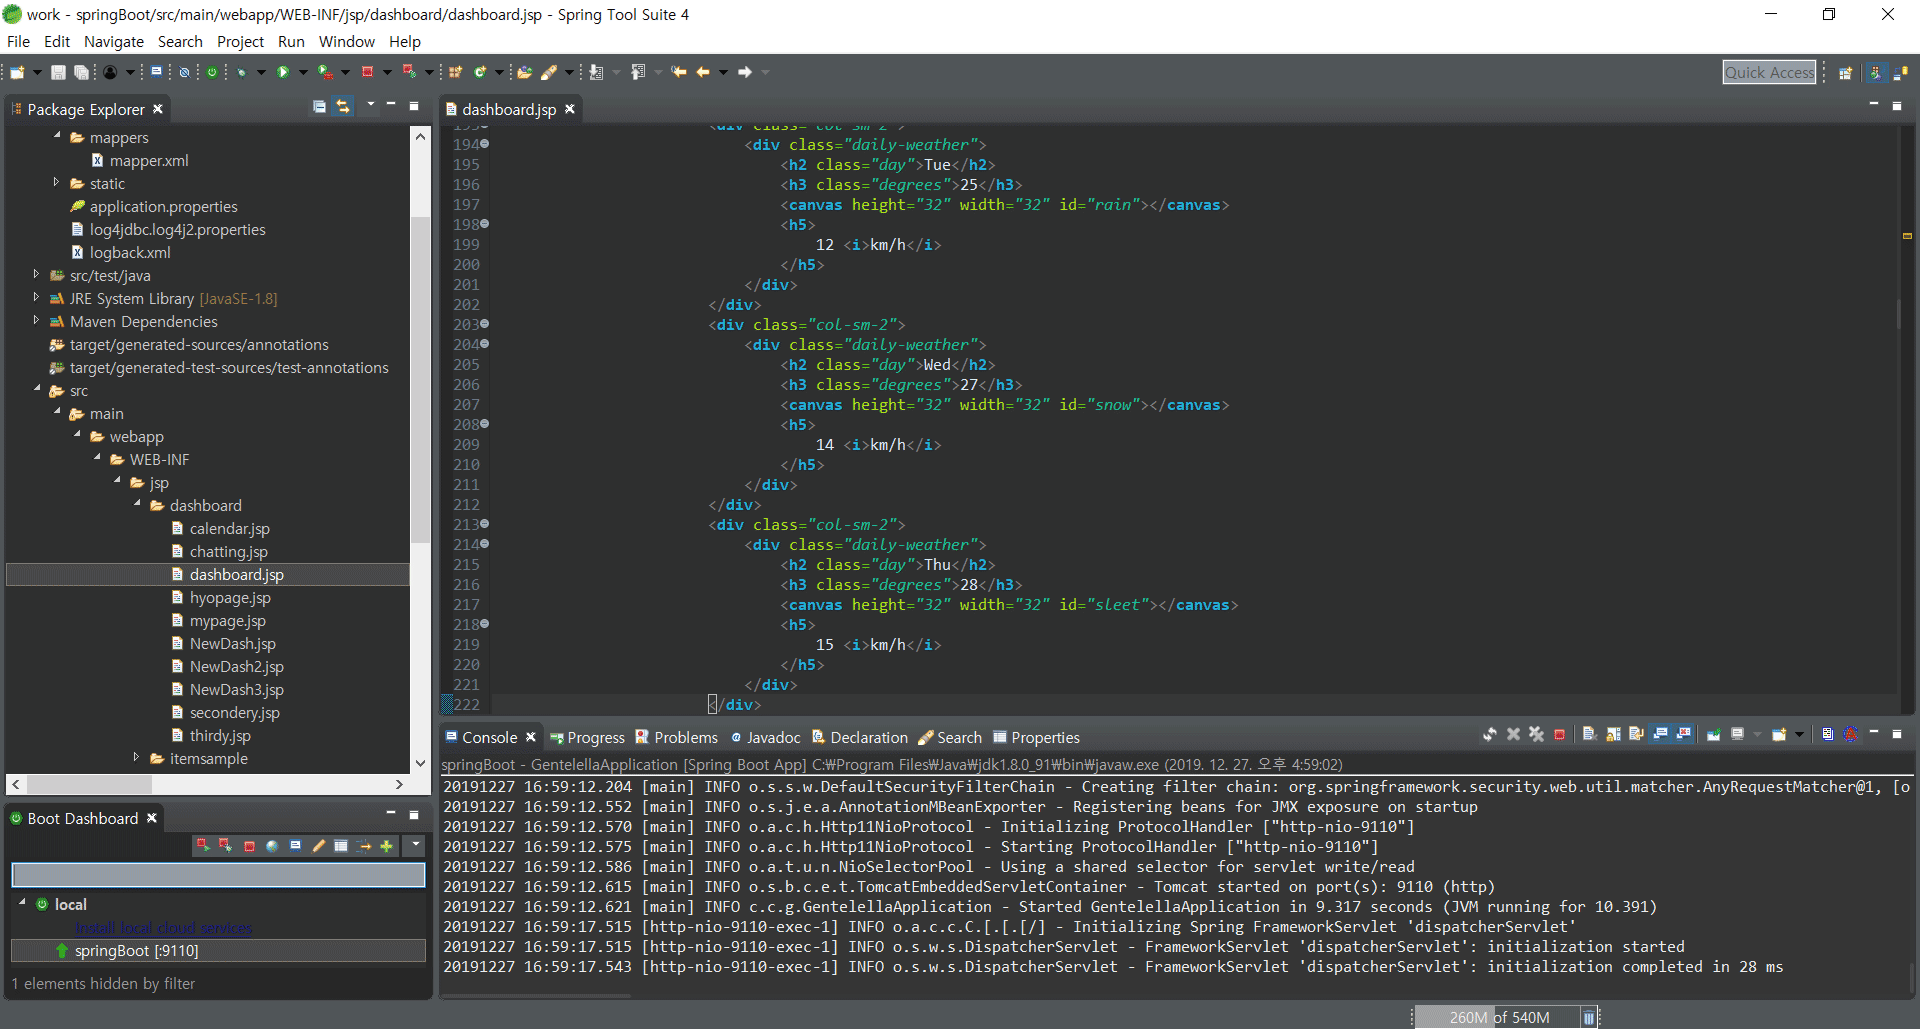
Task: Open the Help menu
Action: [x=405, y=42]
